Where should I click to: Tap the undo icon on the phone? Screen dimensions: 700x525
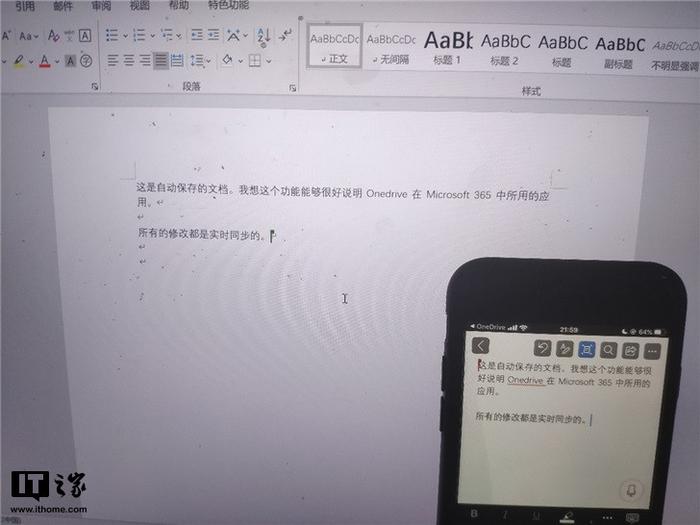542,347
